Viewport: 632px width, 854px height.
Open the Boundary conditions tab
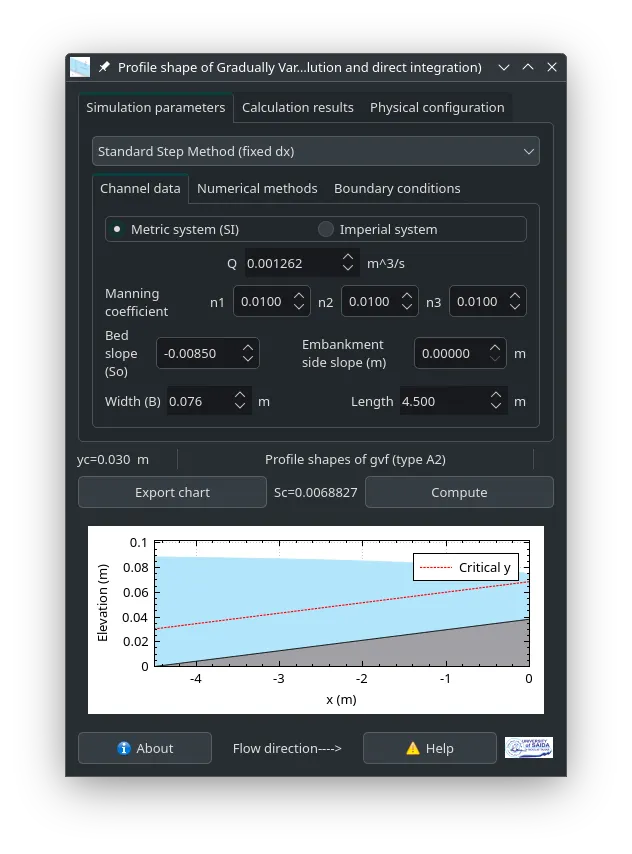click(397, 188)
